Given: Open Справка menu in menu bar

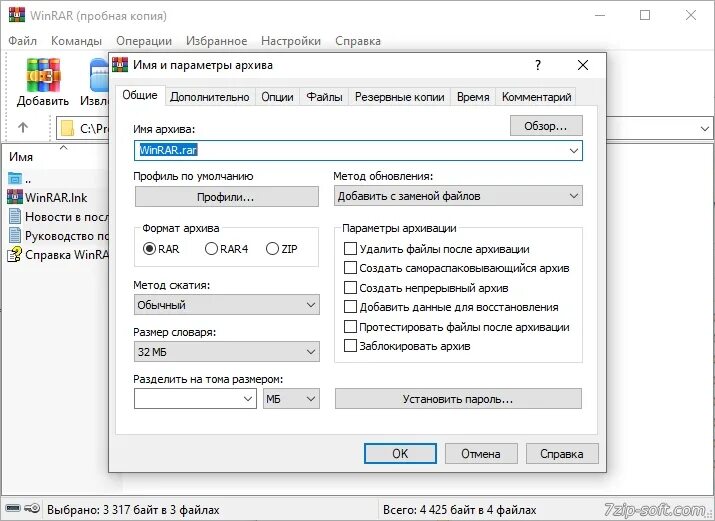Looking at the screenshot, I should click(x=358, y=41).
